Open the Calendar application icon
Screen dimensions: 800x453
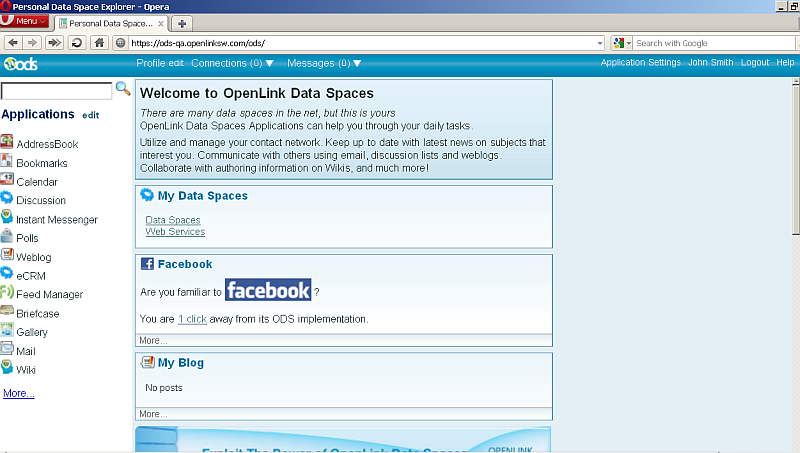click(x=7, y=181)
